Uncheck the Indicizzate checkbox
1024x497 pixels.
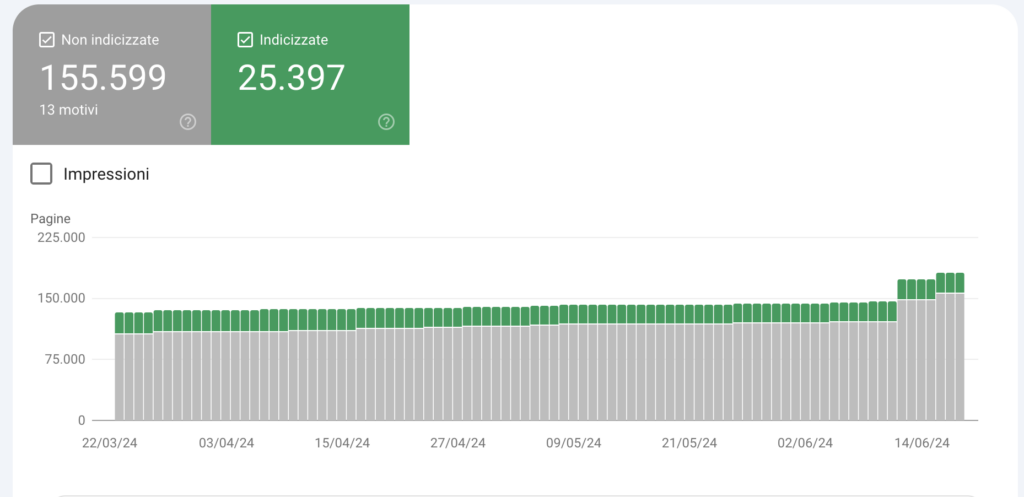pyautogui.click(x=245, y=40)
